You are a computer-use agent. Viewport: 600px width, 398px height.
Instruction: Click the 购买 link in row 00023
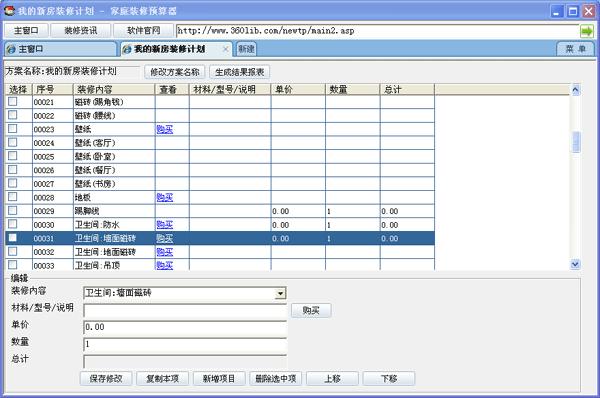[165, 129]
